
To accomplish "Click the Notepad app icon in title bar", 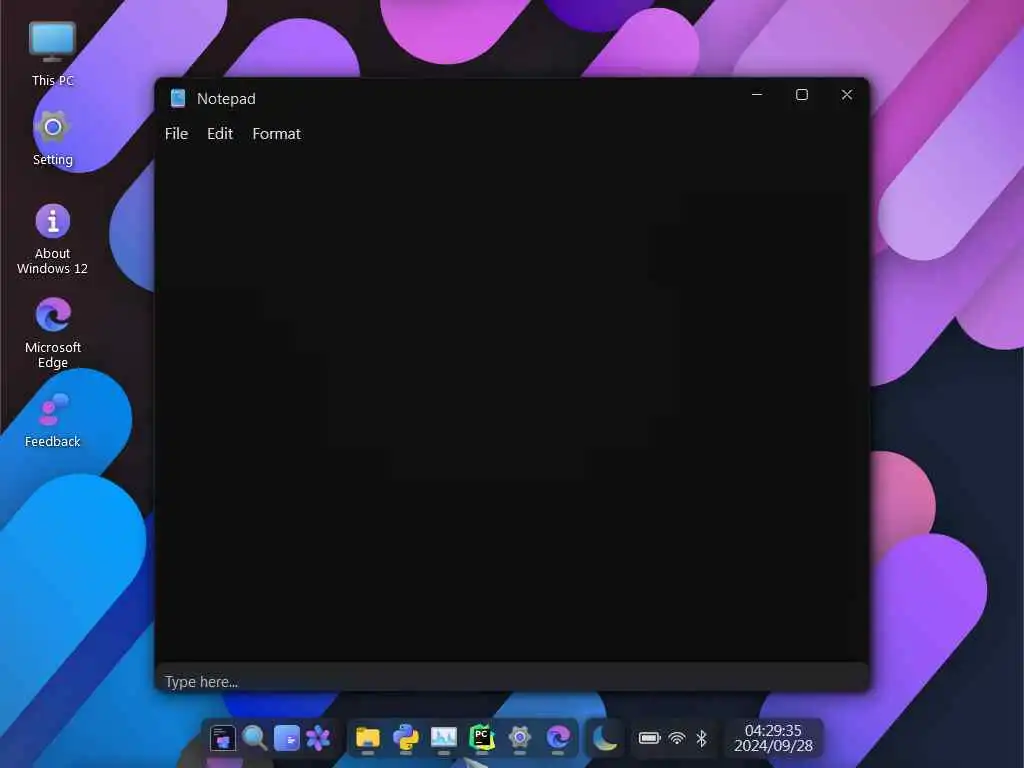I will pyautogui.click(x=178, y=98).
